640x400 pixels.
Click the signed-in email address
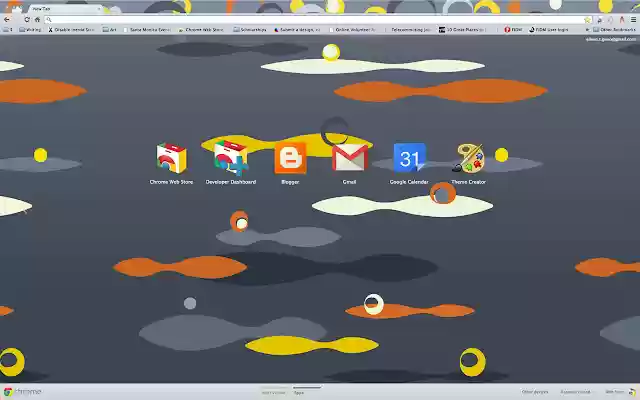pos(611,39)
